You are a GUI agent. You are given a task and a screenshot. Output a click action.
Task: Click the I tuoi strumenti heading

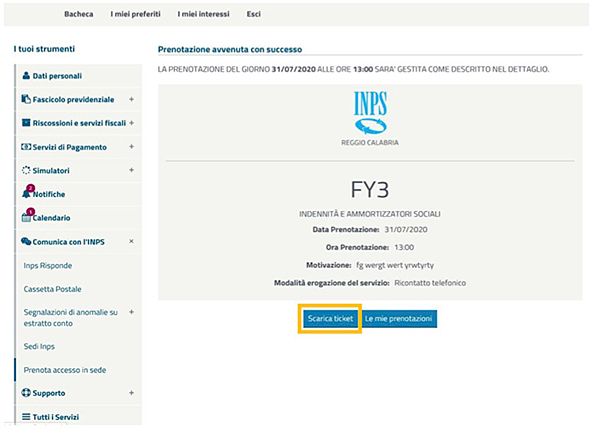44,49
